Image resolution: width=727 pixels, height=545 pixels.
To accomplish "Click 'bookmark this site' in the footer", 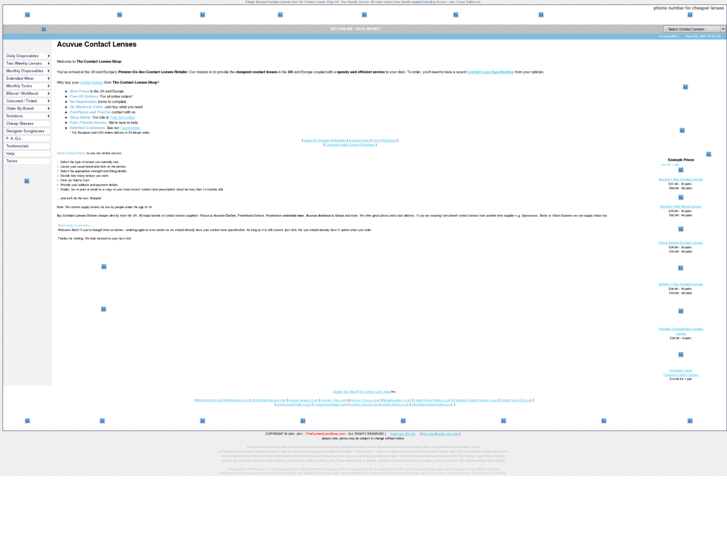I will coord(402,434).
